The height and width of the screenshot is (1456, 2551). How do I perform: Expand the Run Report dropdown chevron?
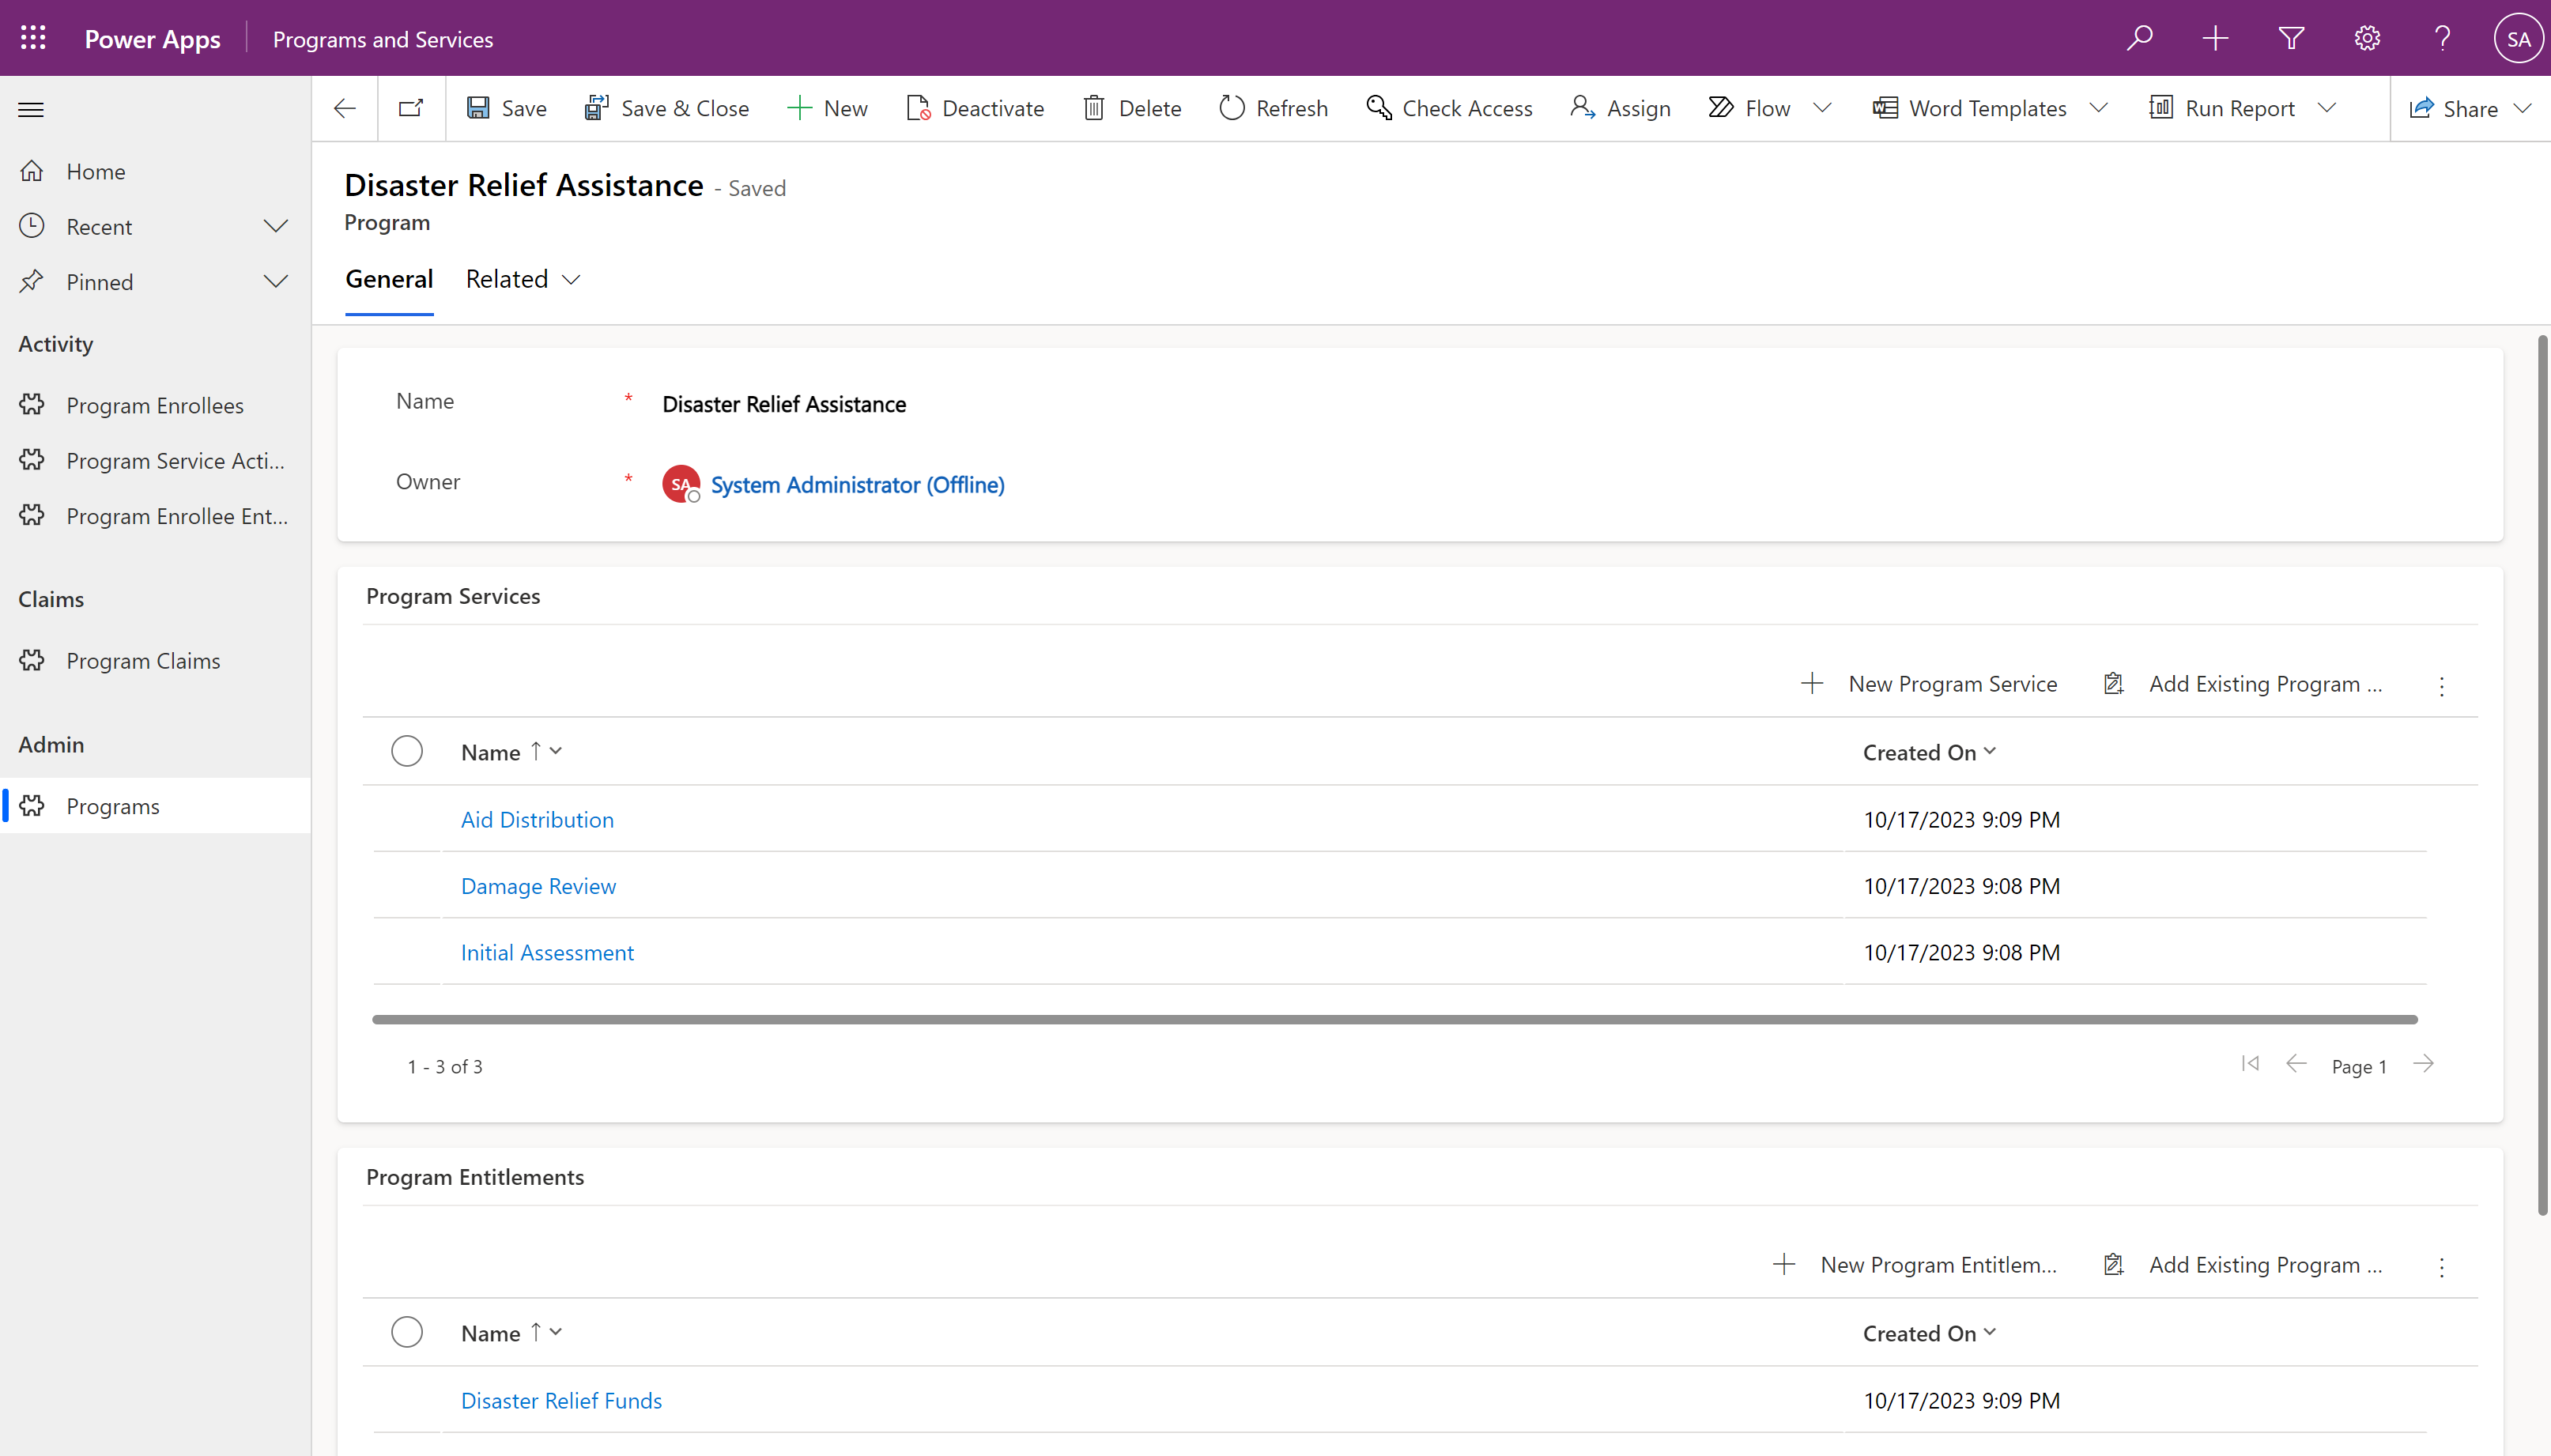(2327, 108)
